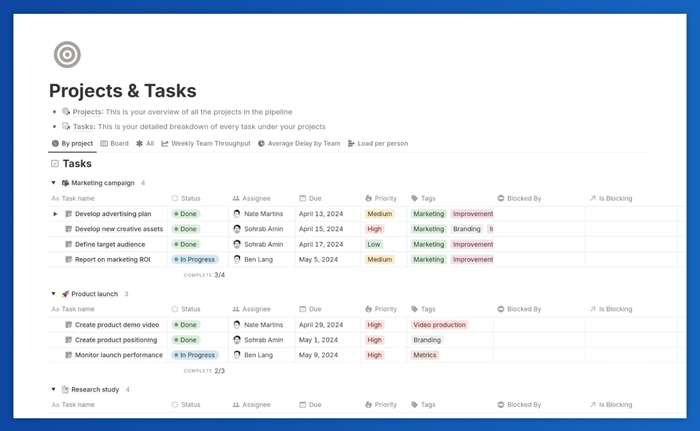Click In Progress status of Report on marketing ROI
This screenshot has width=700, height=431.
[195, 259]
